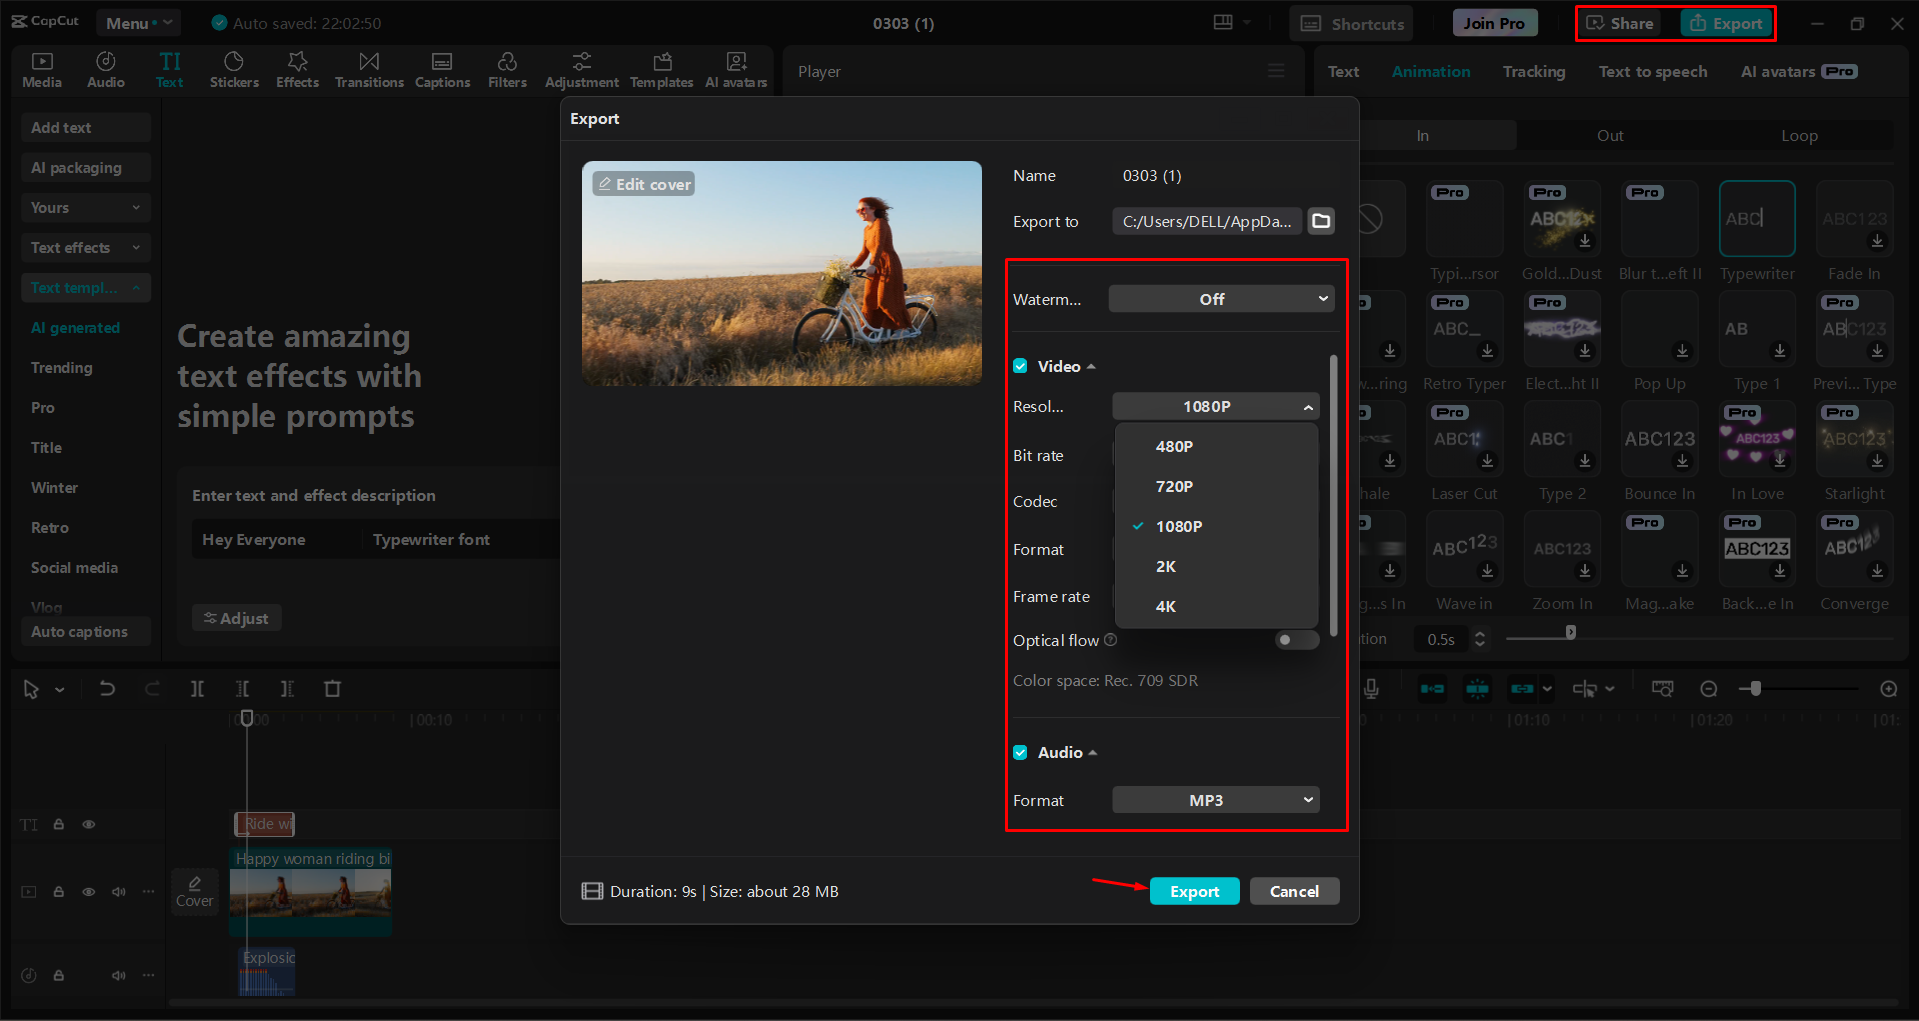1919x1021 pixels.
Task: Switch to the Tracking tab
Action: coord(1533,71)
